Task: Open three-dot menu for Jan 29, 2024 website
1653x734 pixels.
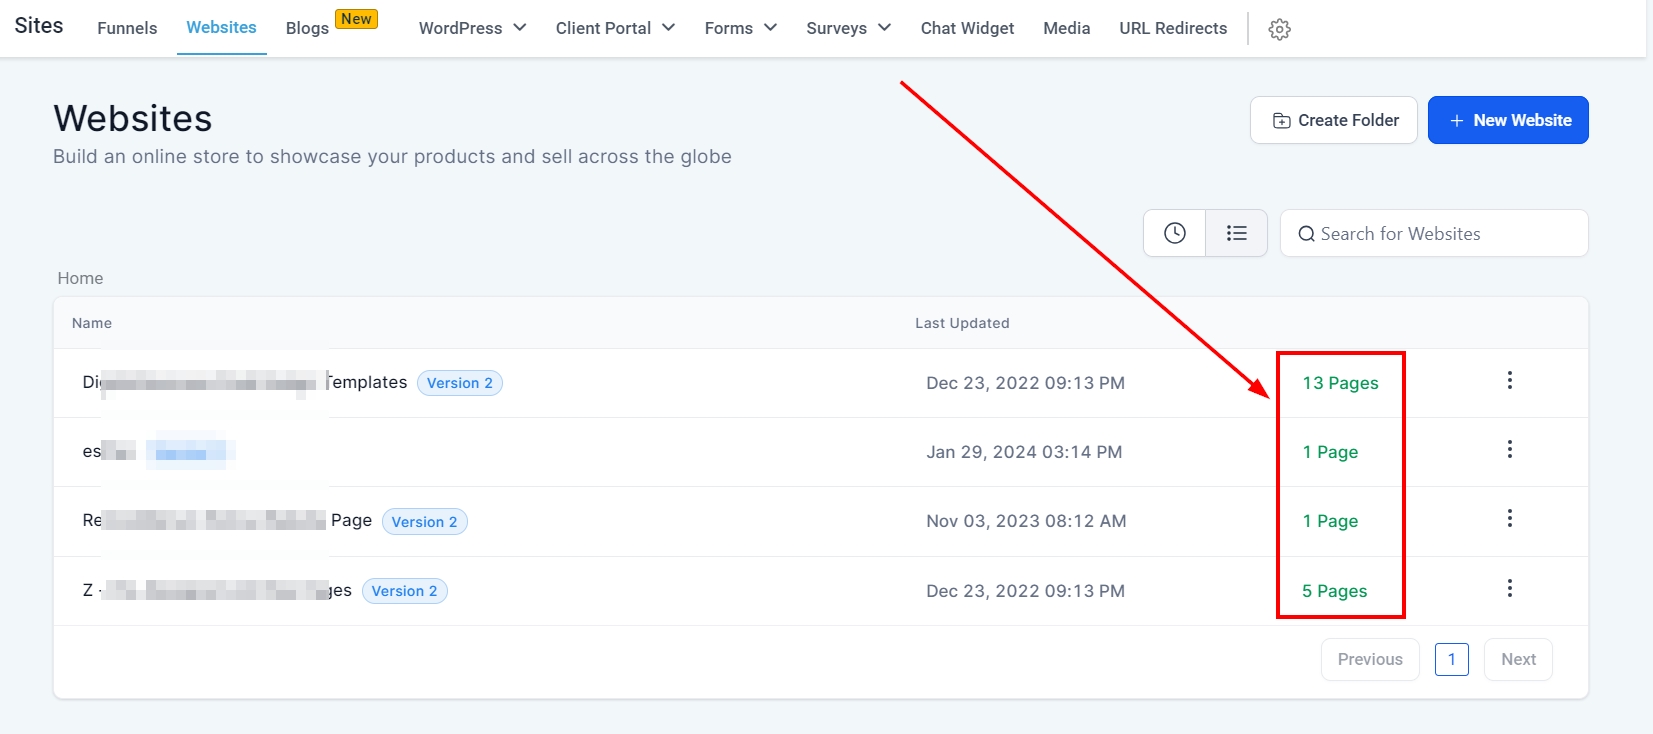Action: tap(1509, 450)
